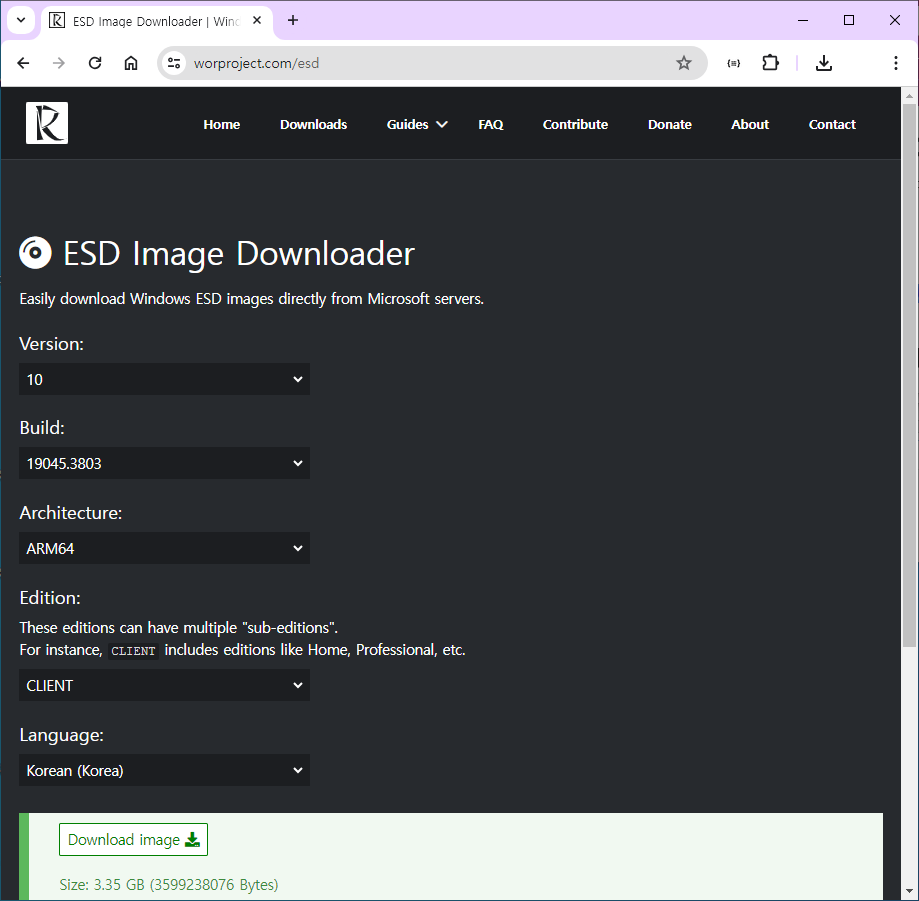Screen dimensions: 919x901
Task: Open the Donate navigation link
Action: (669, 124)
